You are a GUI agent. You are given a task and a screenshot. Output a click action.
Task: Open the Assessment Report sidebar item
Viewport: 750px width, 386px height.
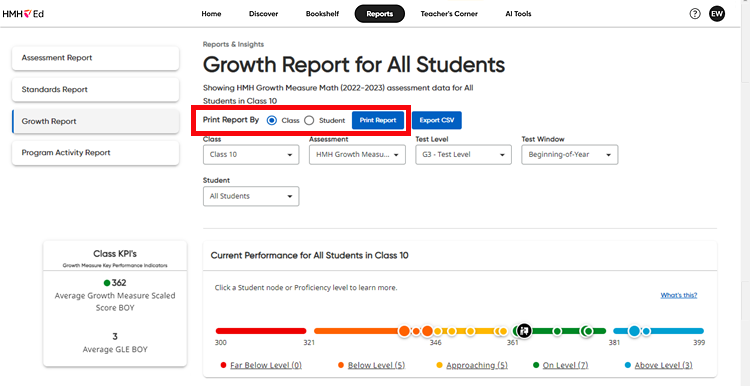pyautogui.click(x=95, y=58)
